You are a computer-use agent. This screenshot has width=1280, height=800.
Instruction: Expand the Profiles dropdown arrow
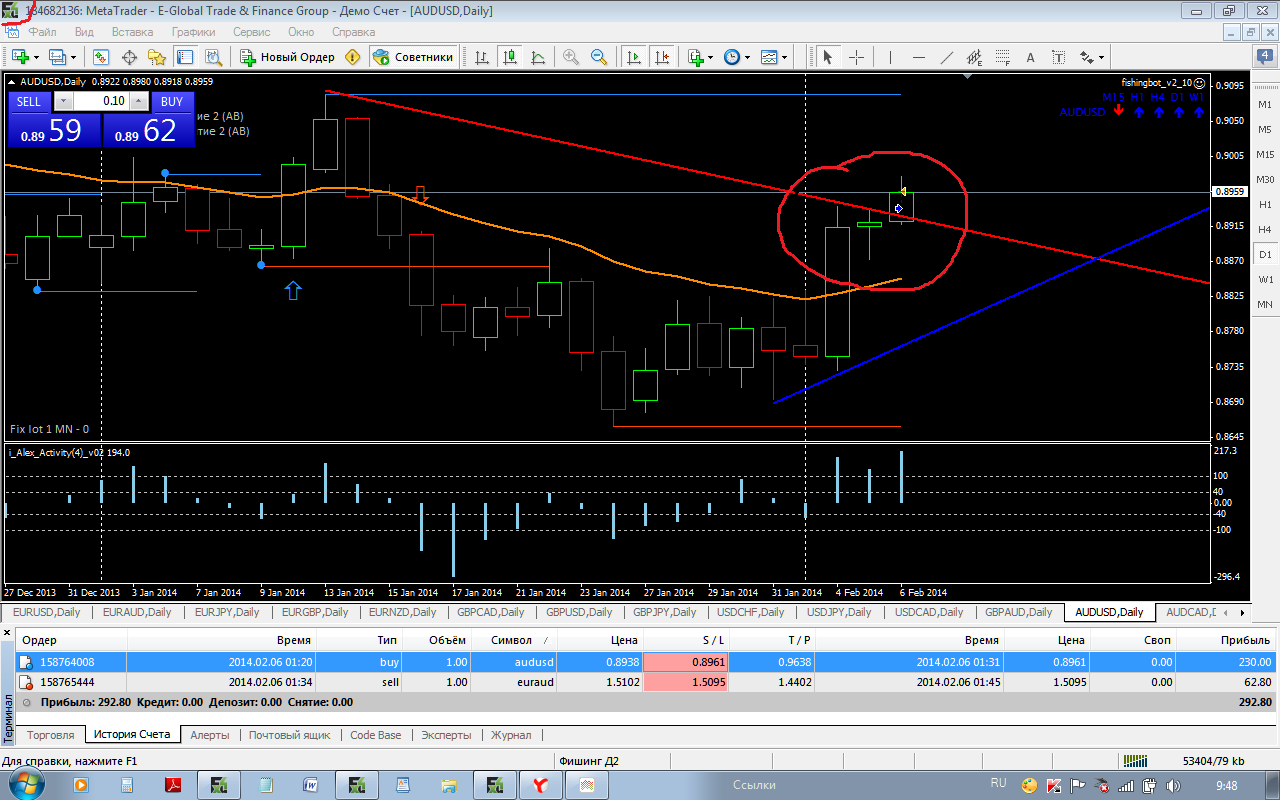[73, 58]
